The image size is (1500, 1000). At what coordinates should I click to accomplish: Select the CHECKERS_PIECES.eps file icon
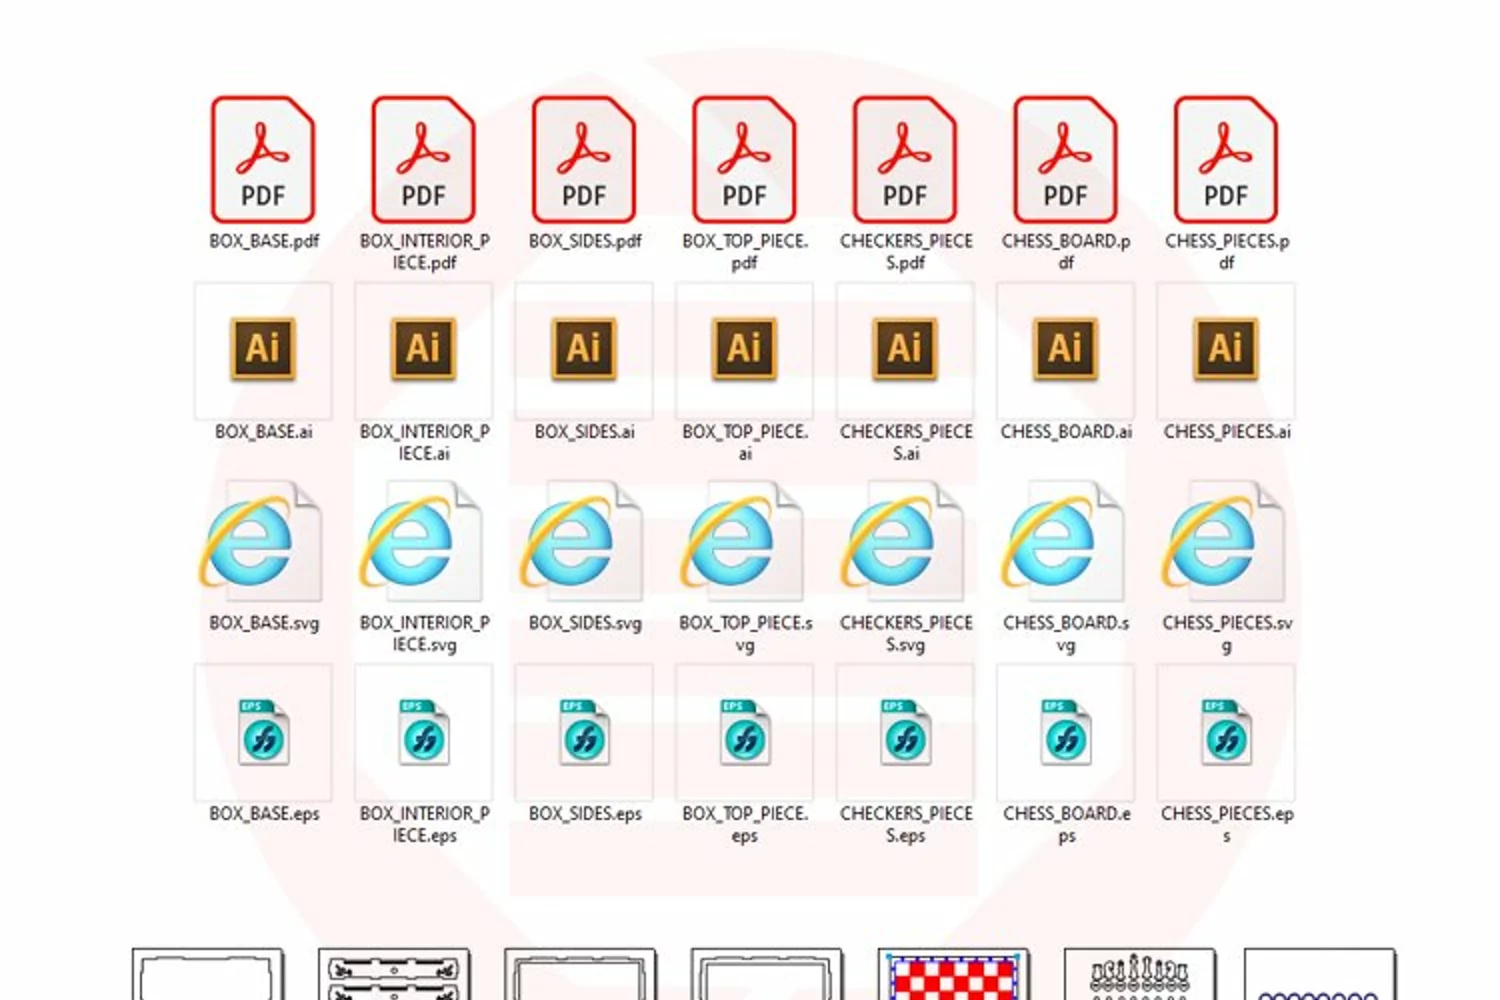click(x=905, y=733)
